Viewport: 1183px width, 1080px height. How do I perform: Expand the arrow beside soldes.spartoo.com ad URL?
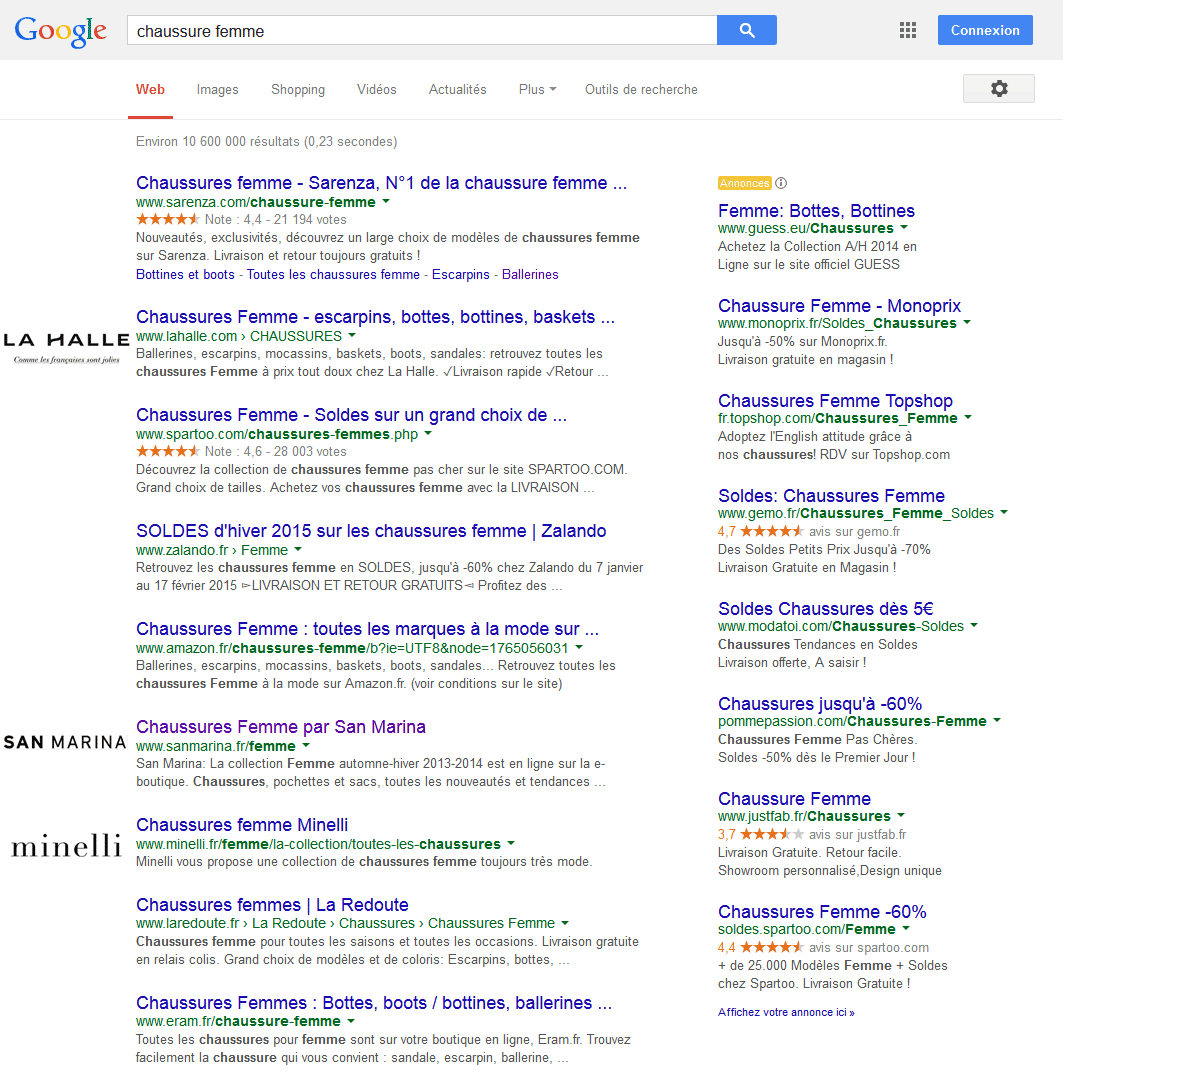coord(906,928)
